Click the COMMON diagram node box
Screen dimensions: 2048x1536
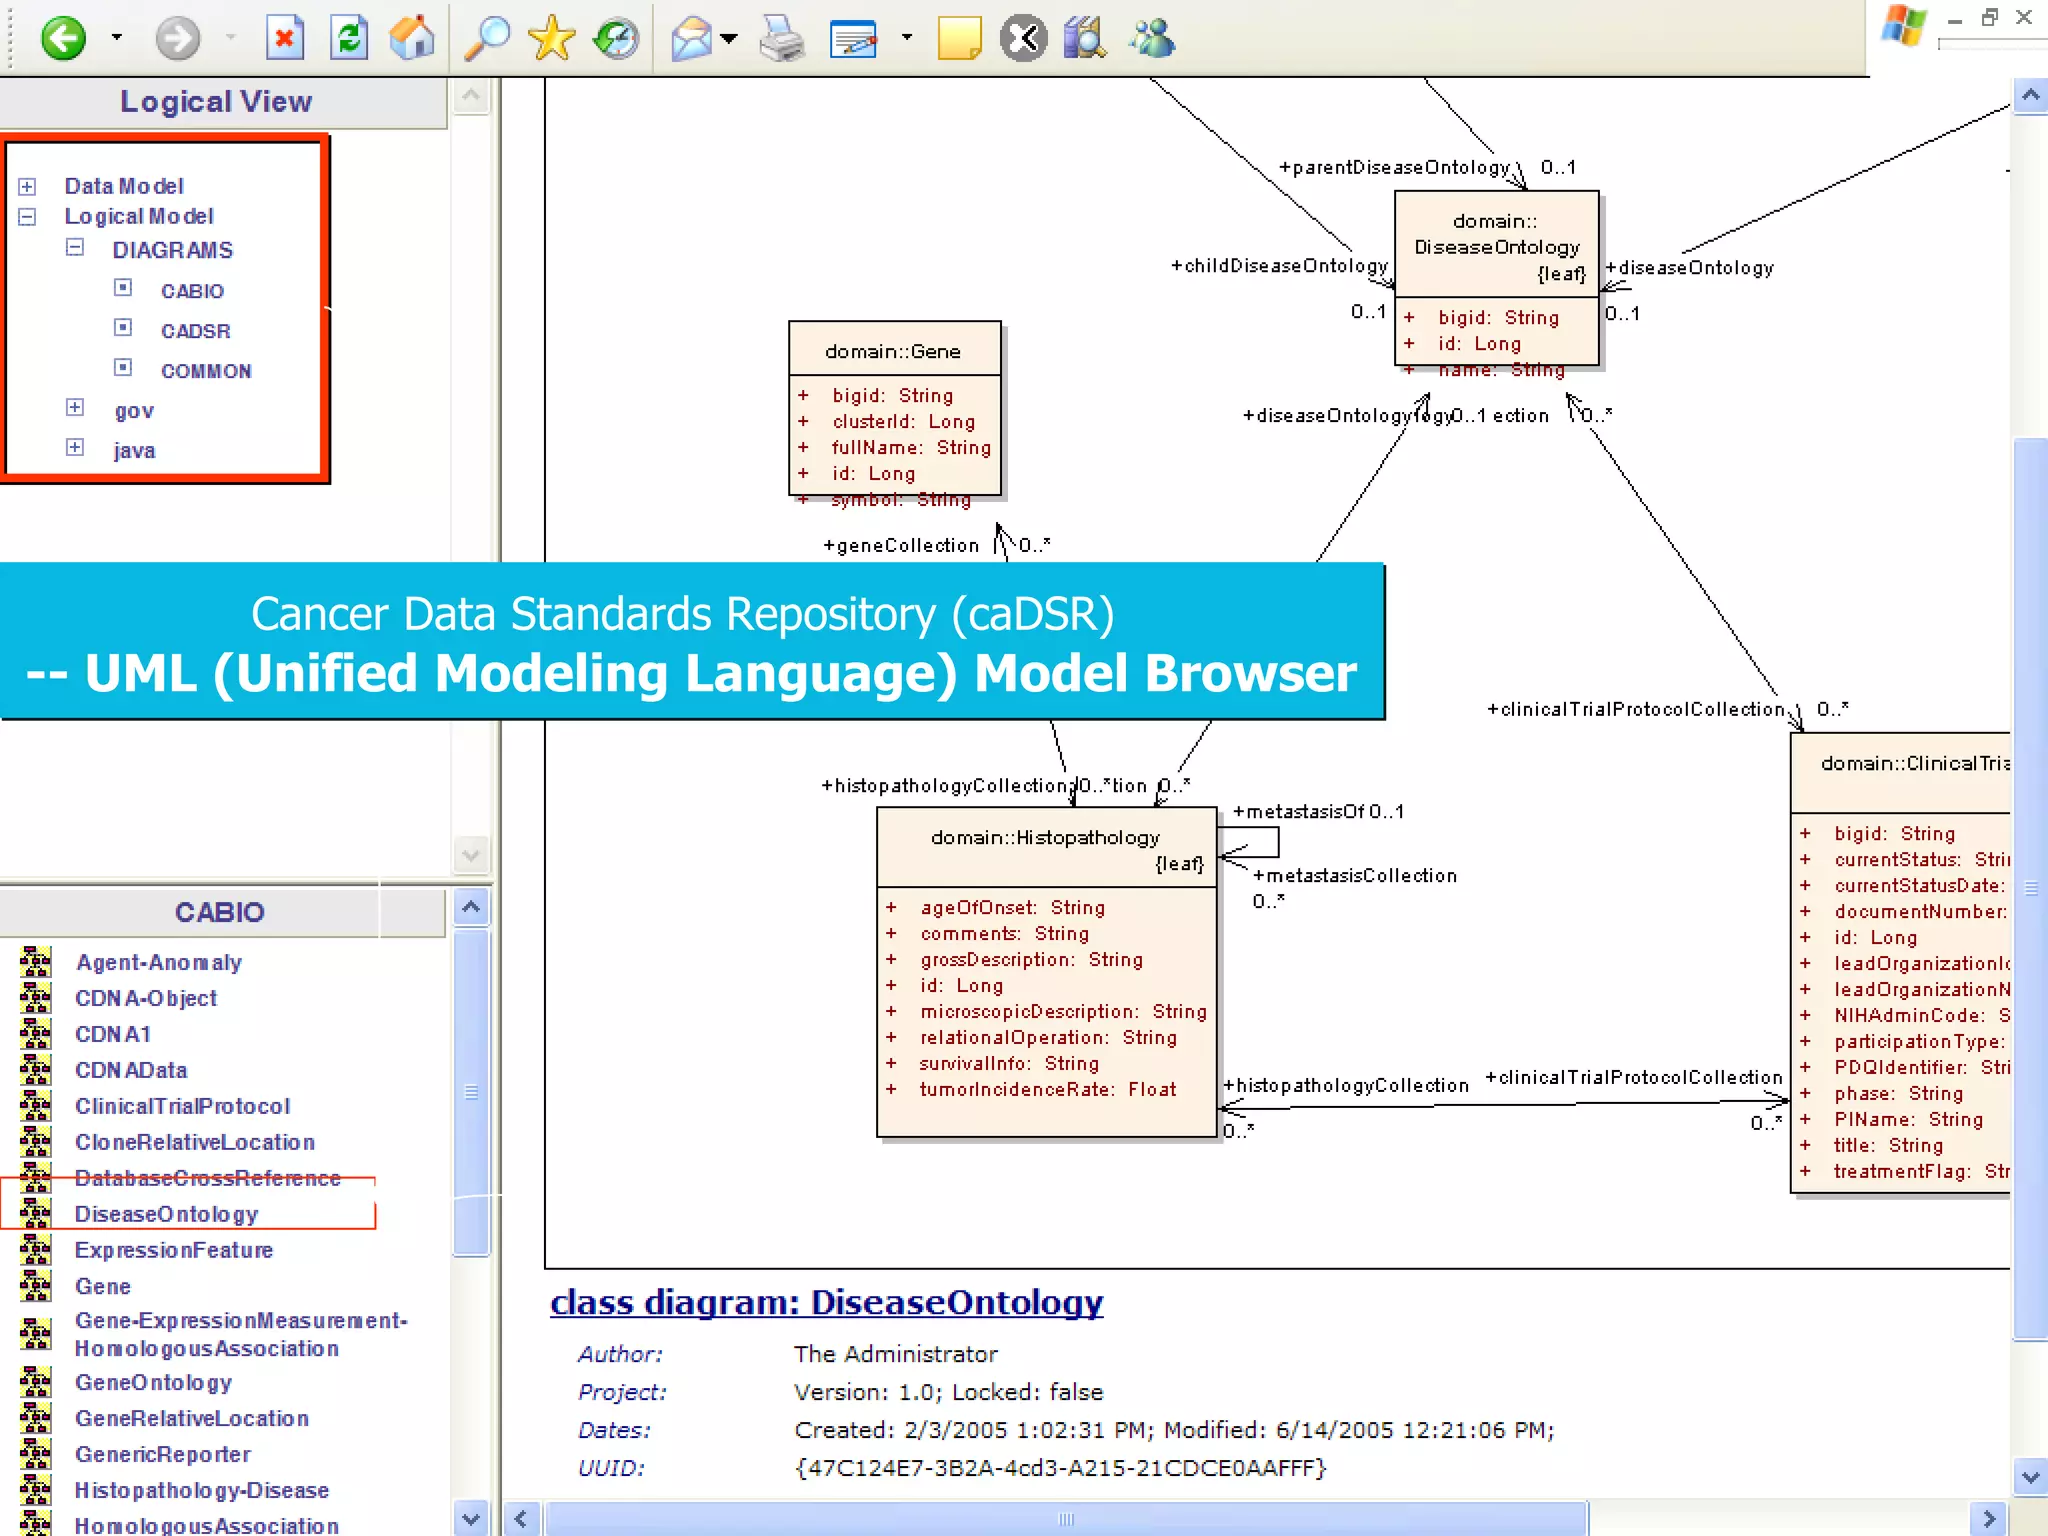(123, 368)
